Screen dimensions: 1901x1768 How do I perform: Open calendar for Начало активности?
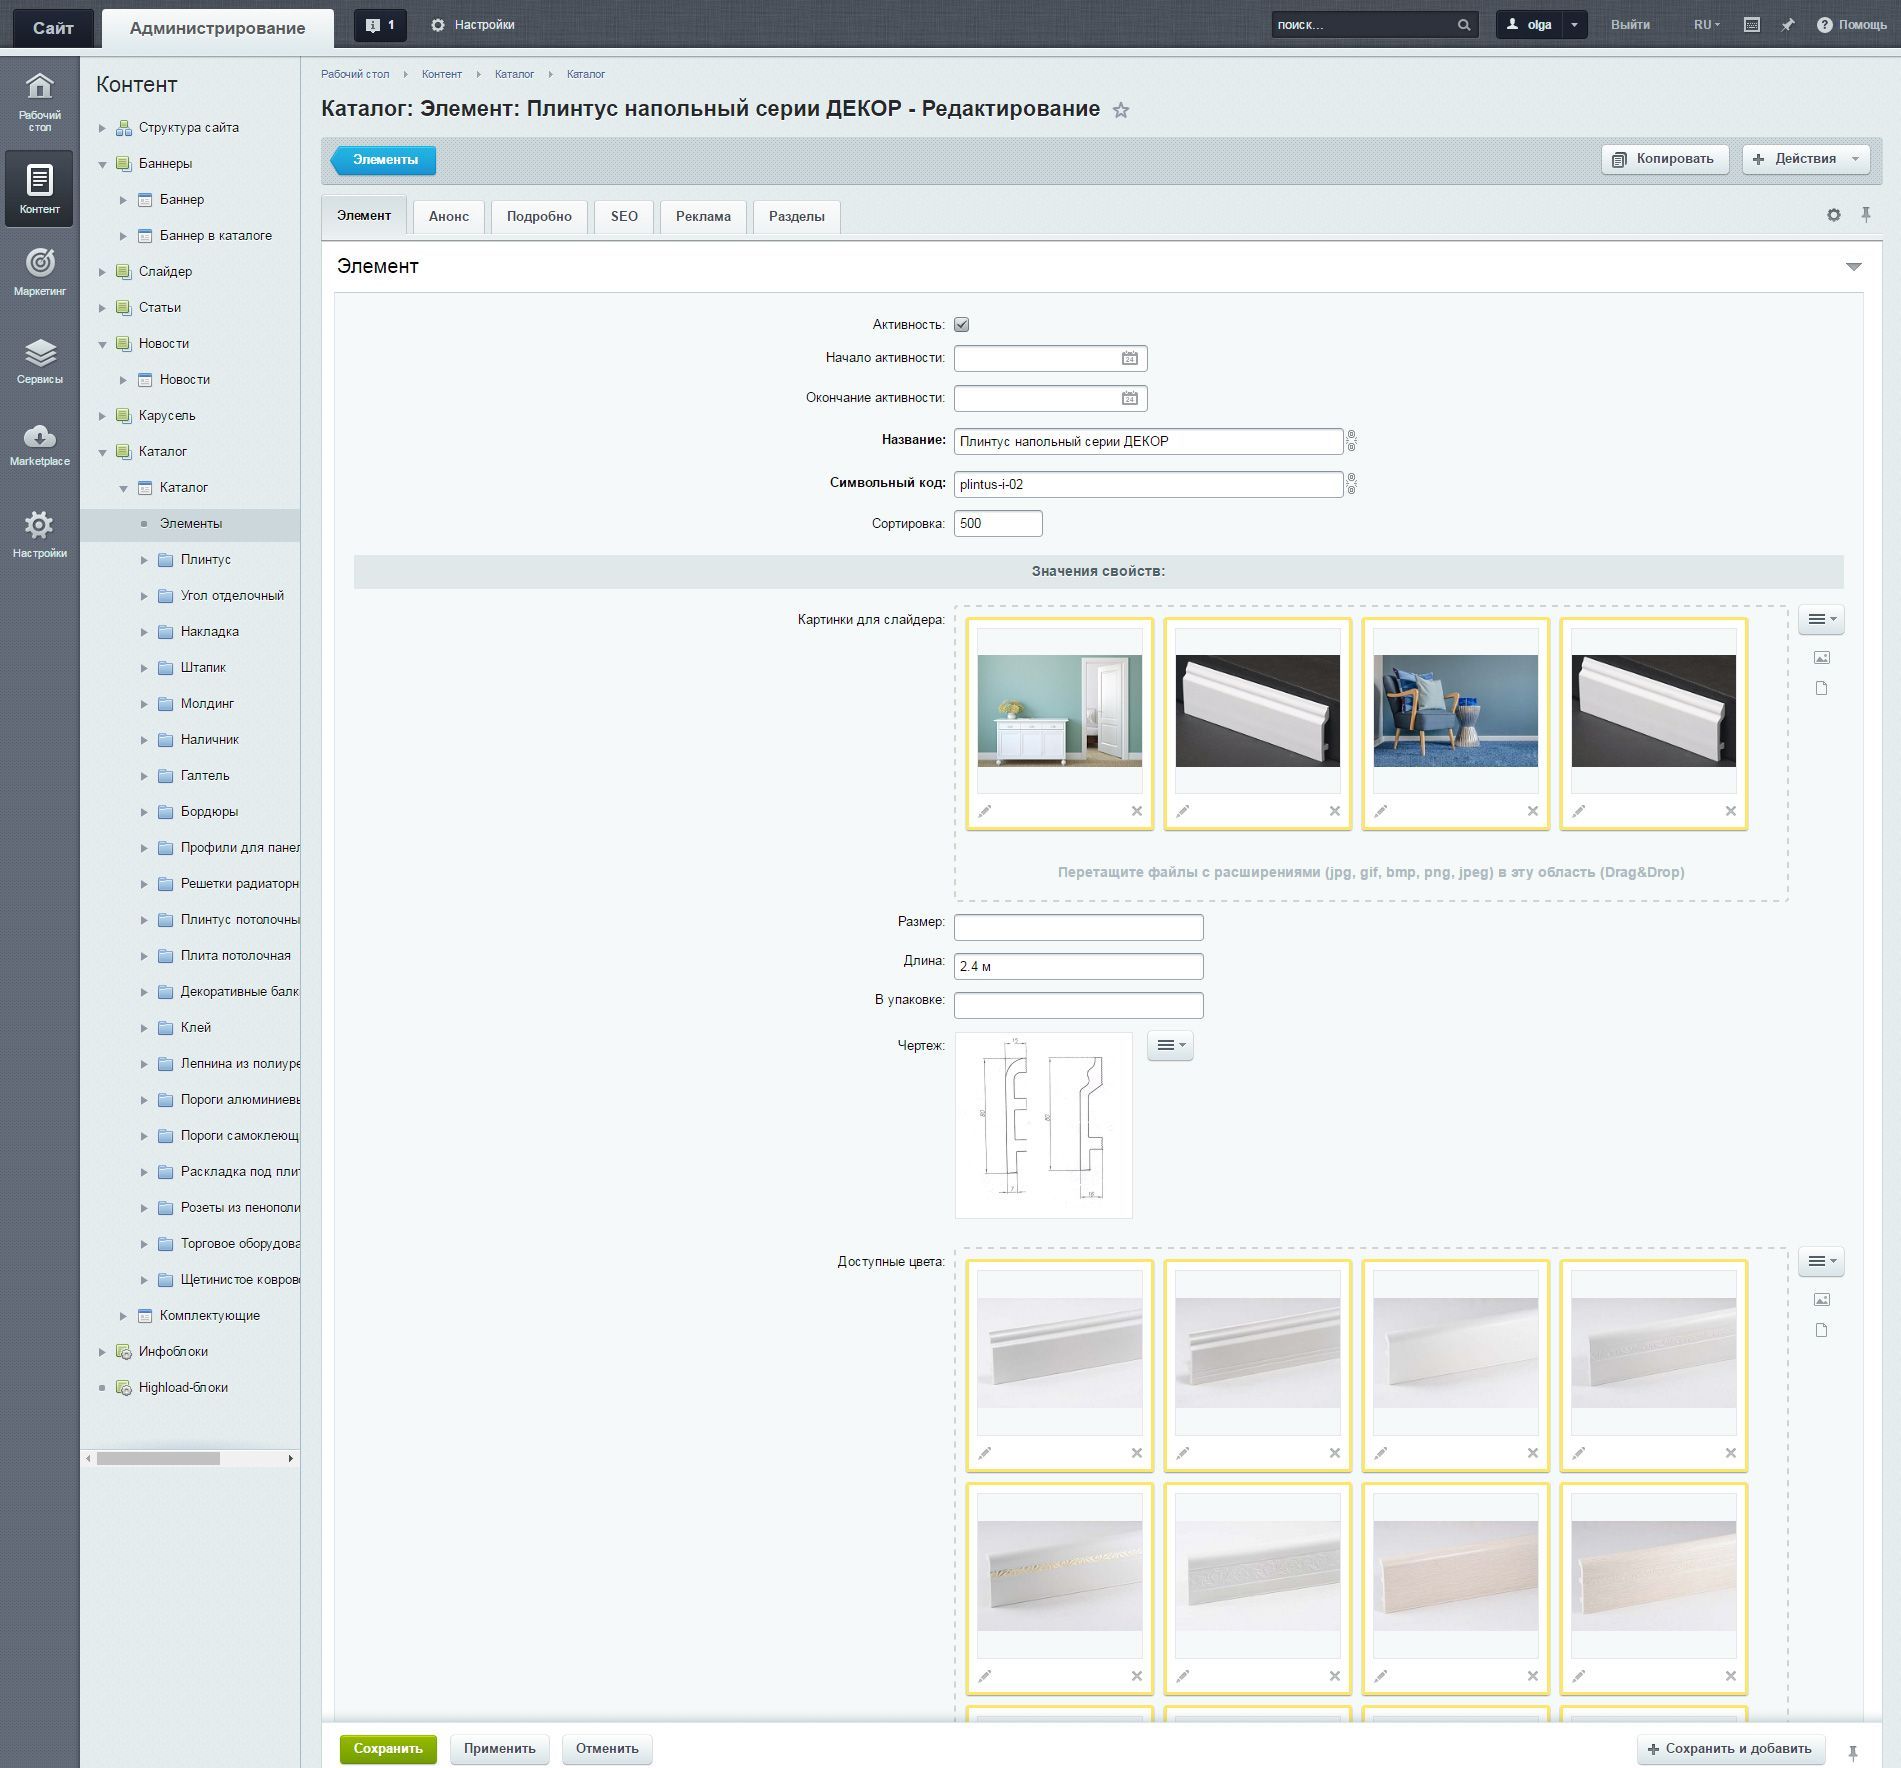point(1129,358)
